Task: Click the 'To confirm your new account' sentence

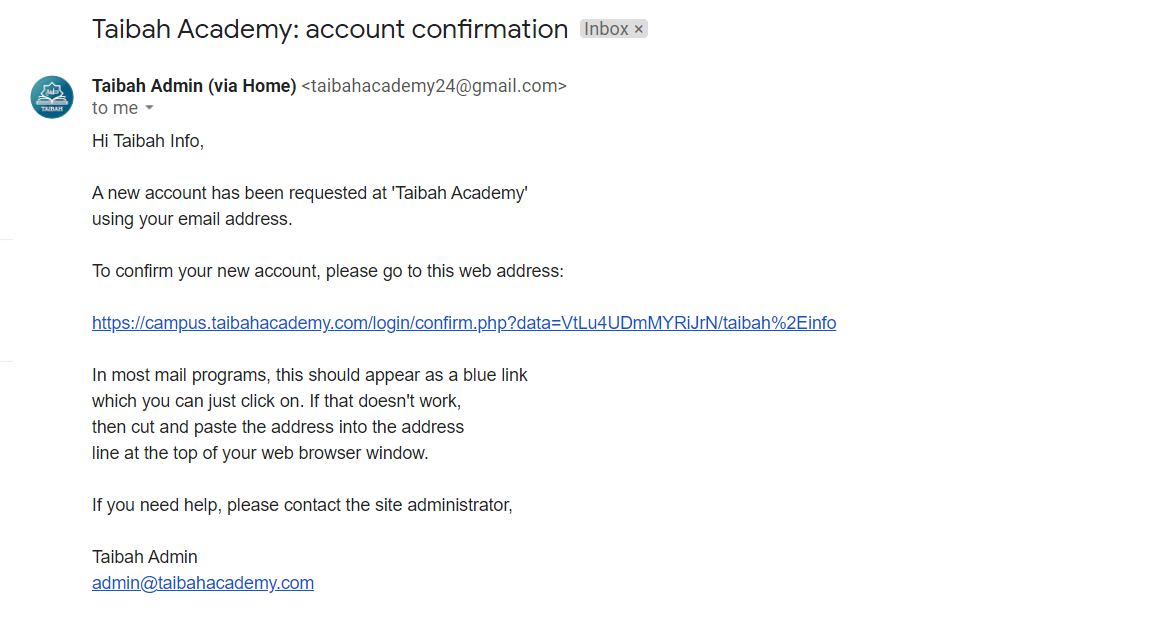Action: [328, 272]
